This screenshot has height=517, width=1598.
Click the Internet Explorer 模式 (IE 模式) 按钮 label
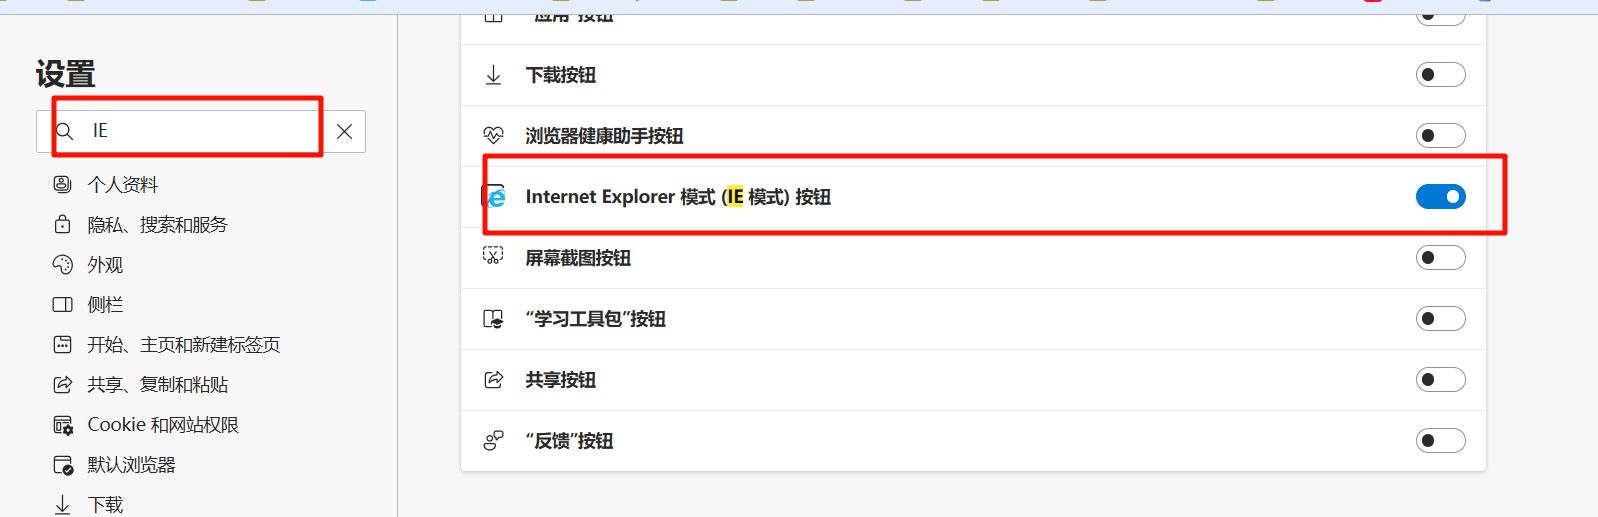pos(678,197)
